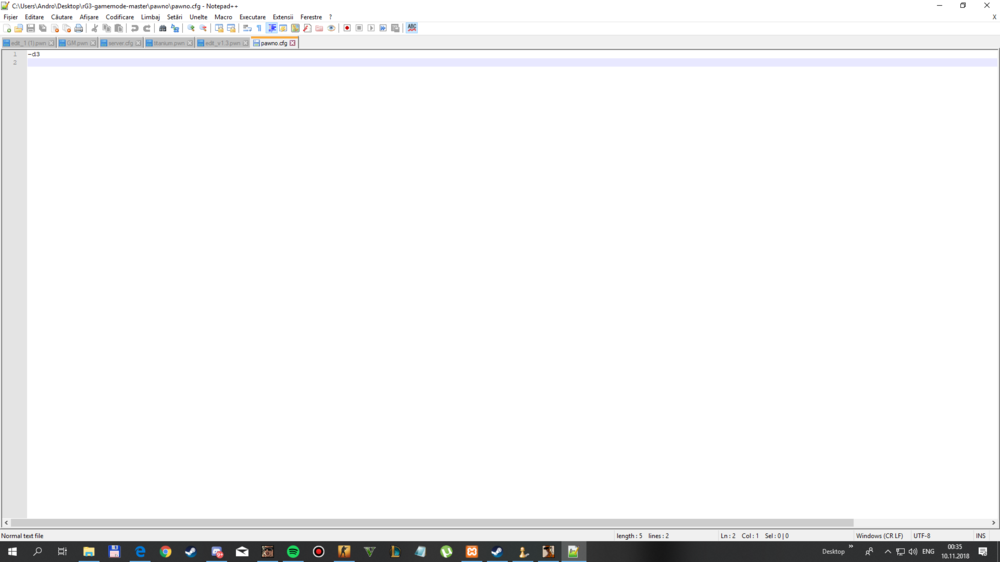
Task: Open the Căutare menu
Action: pyautogui.click(x=62, y=17)
